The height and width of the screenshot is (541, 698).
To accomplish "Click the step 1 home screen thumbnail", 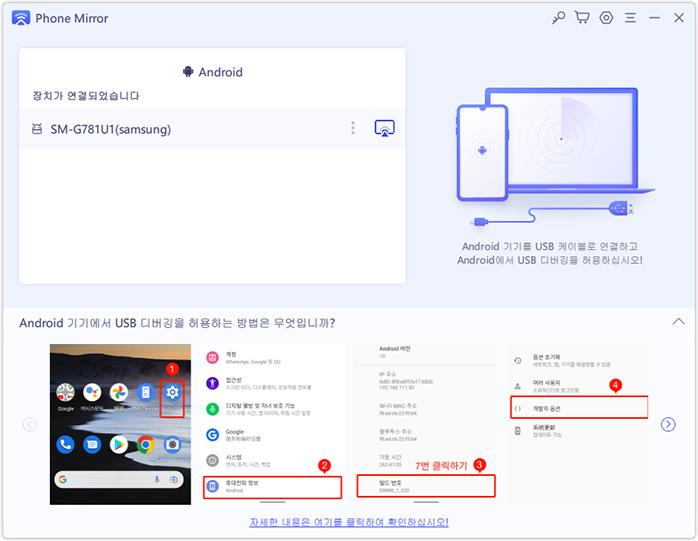I will 119,422.
